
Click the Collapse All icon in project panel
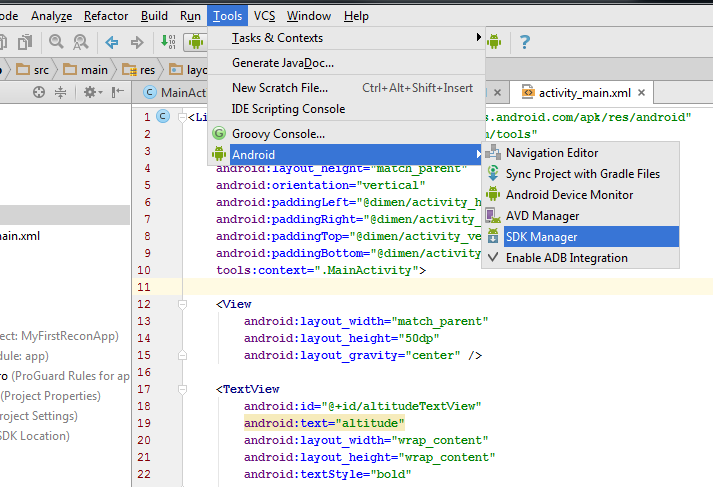pos(60,92)
